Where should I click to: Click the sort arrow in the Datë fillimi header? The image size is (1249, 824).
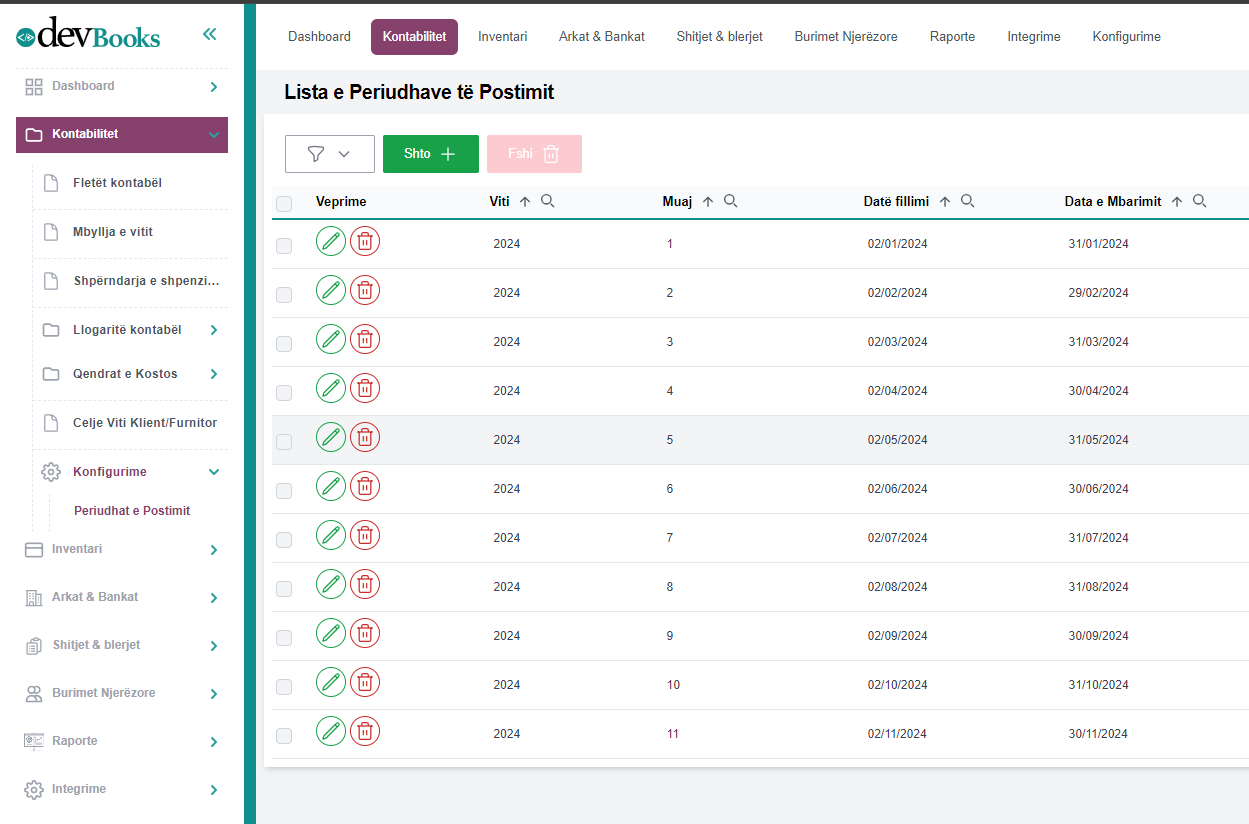tap(945, 202)
